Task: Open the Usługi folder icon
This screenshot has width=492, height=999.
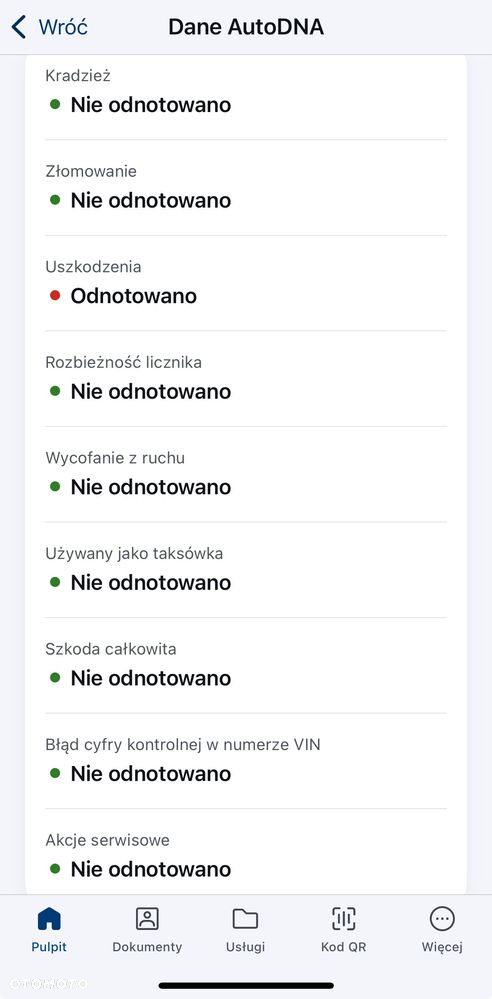Action: [245, 919]
